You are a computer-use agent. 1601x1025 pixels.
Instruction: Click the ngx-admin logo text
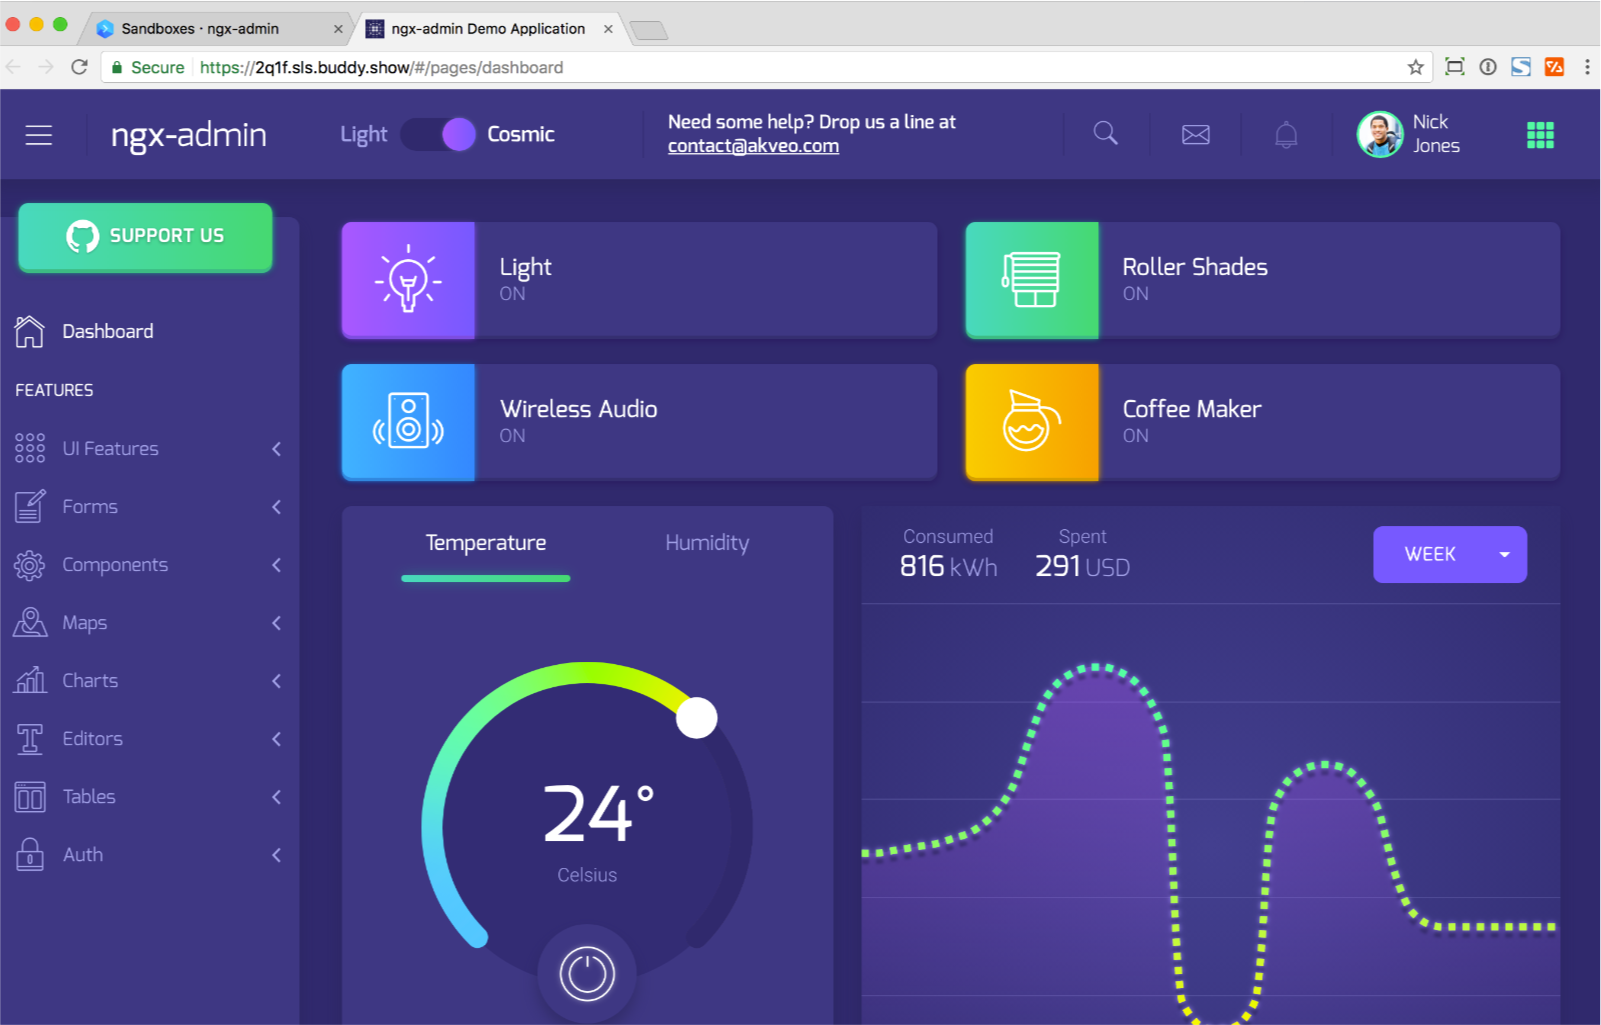click(x=189, y=135)
